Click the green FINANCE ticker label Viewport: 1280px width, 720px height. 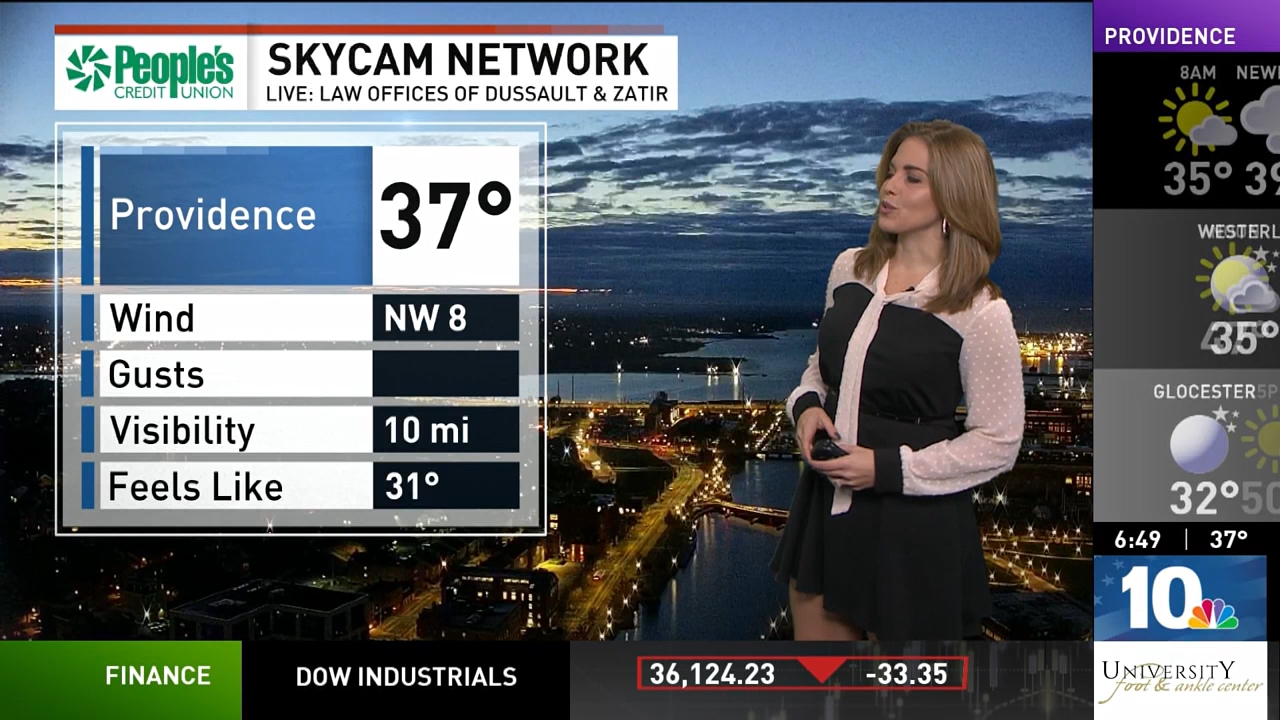pos(158,676)
